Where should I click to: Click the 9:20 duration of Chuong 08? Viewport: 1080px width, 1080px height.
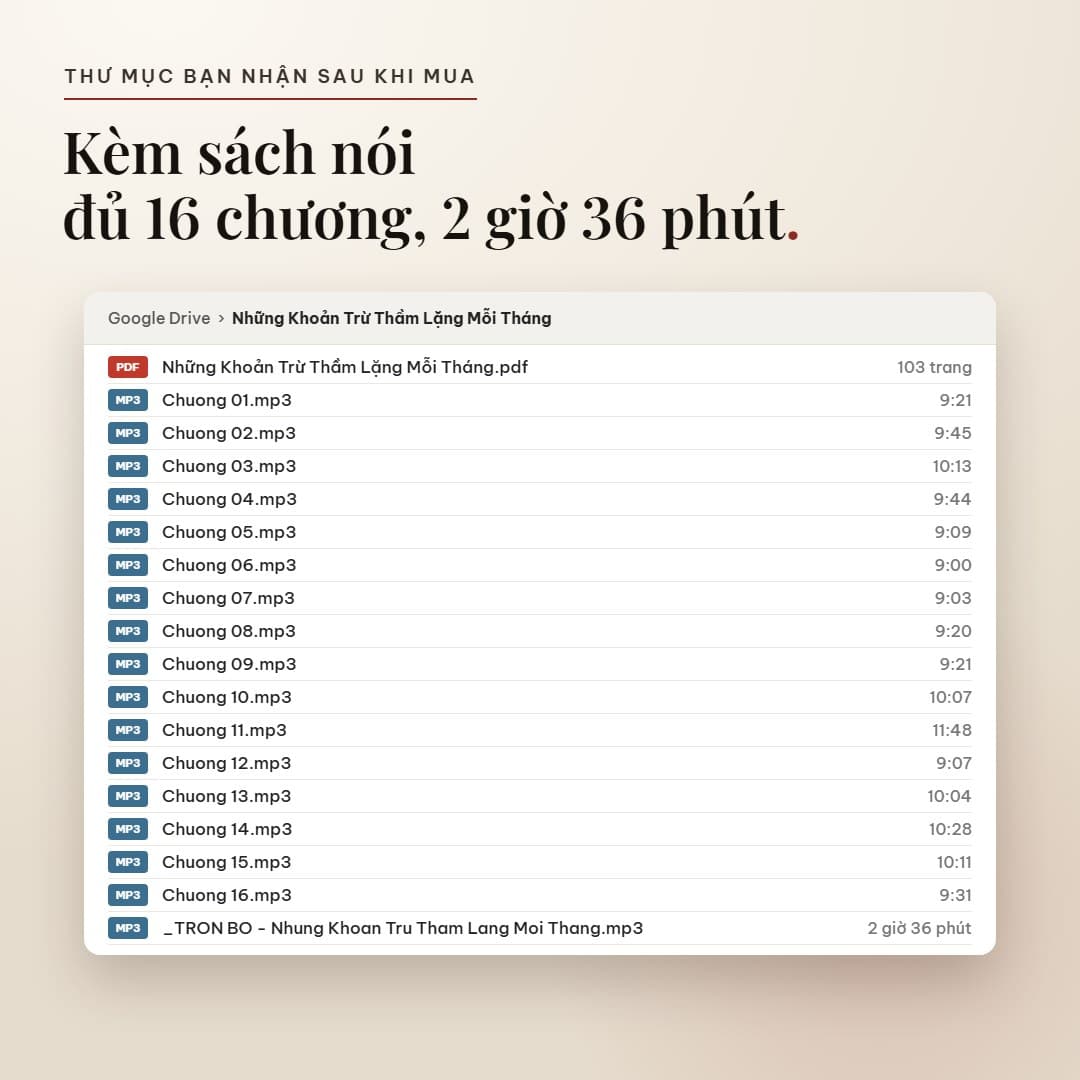point(953,632)
